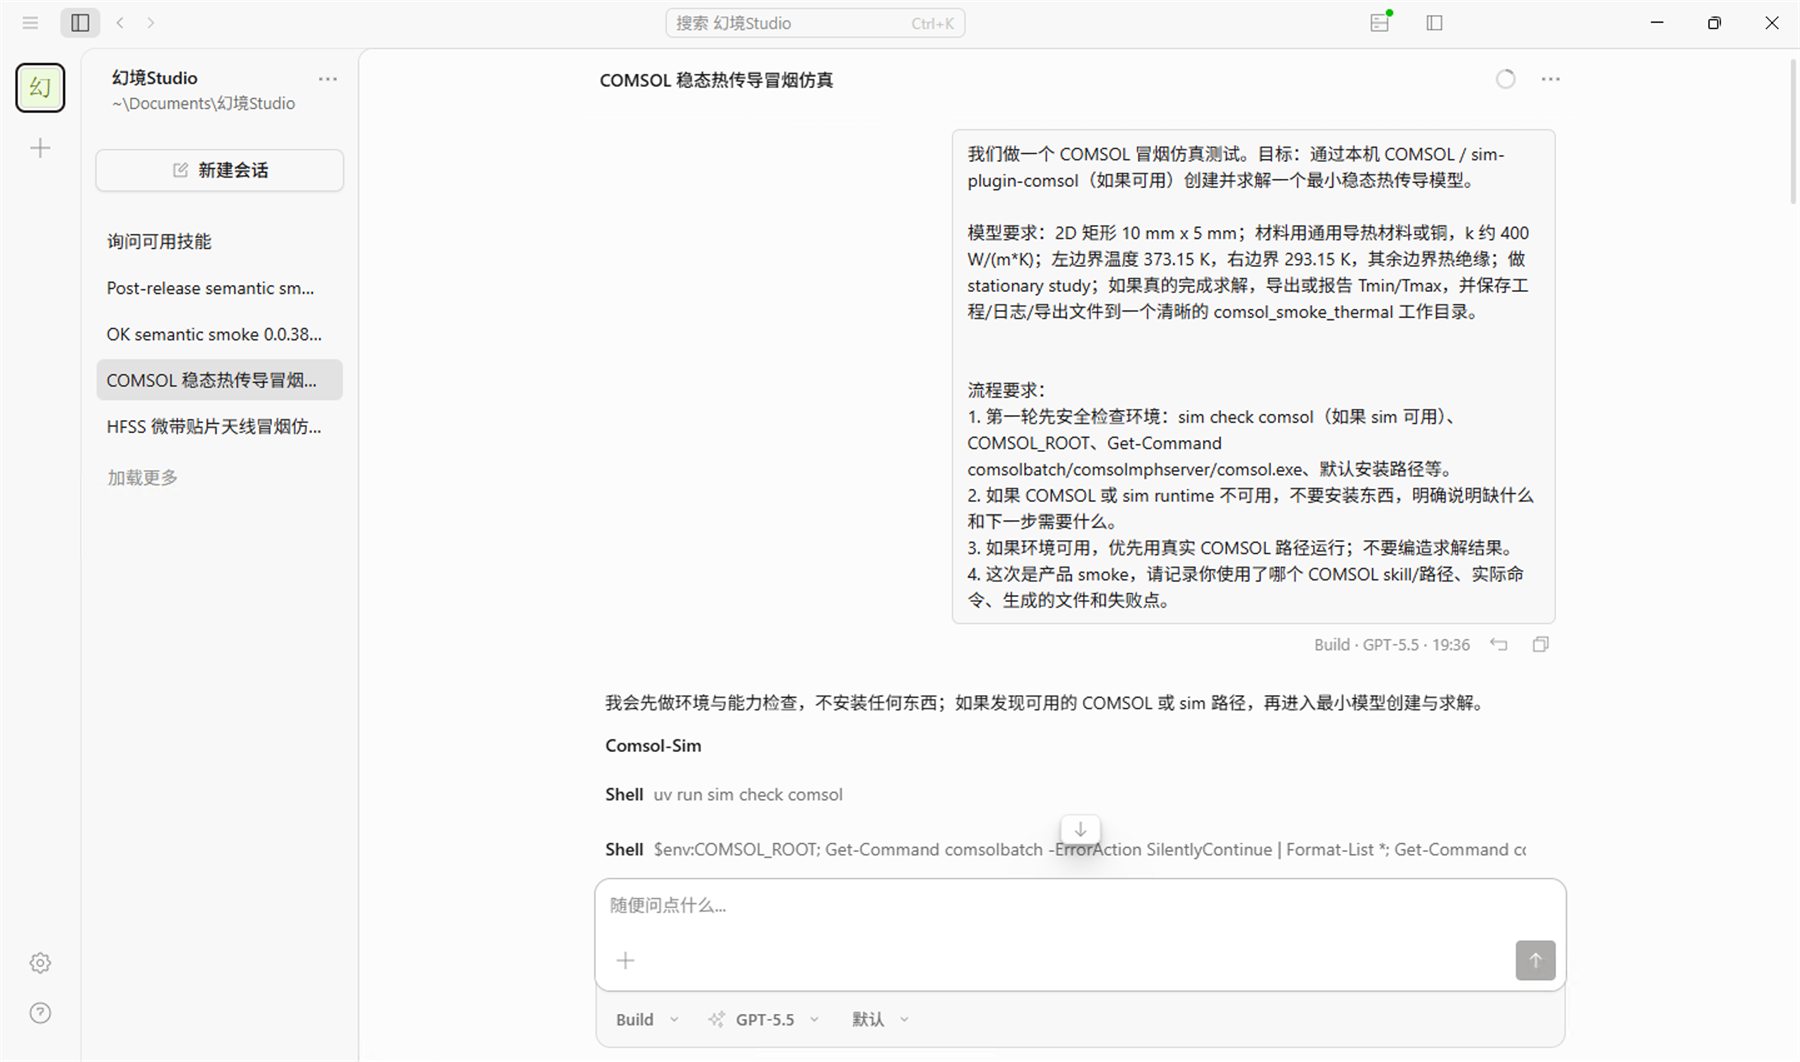Send message with up arrow button
1800x1062 pixels.
[x=1535, y=960]
